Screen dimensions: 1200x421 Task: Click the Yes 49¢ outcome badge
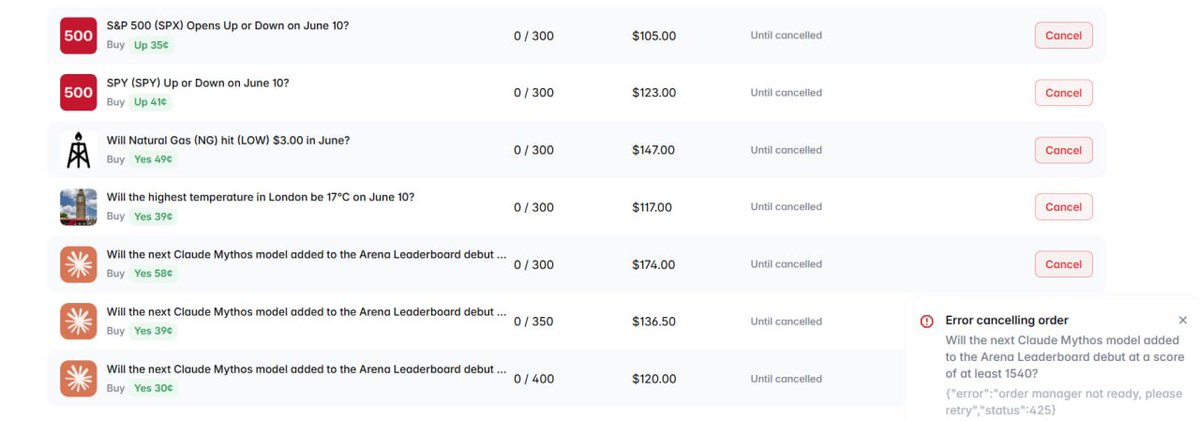click(153, 159)
